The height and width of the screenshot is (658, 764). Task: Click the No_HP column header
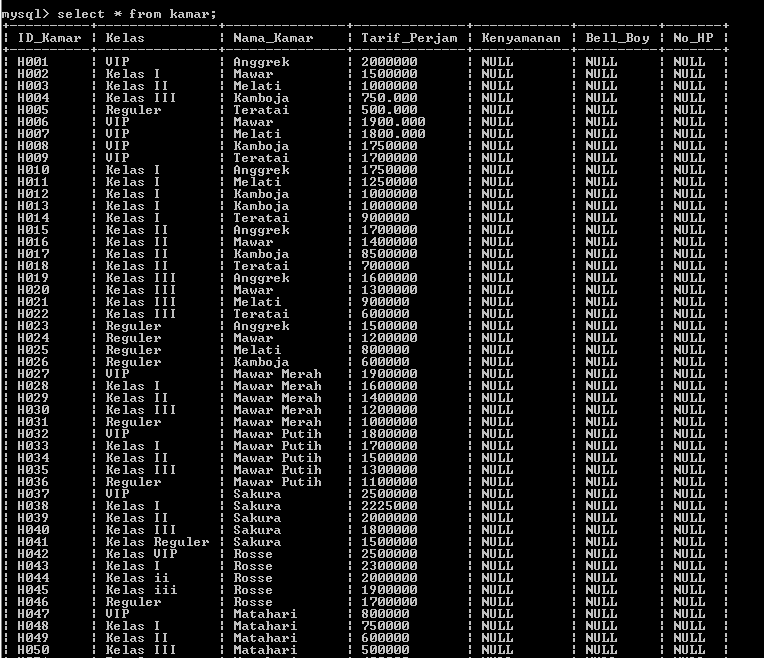click(693, 38)
